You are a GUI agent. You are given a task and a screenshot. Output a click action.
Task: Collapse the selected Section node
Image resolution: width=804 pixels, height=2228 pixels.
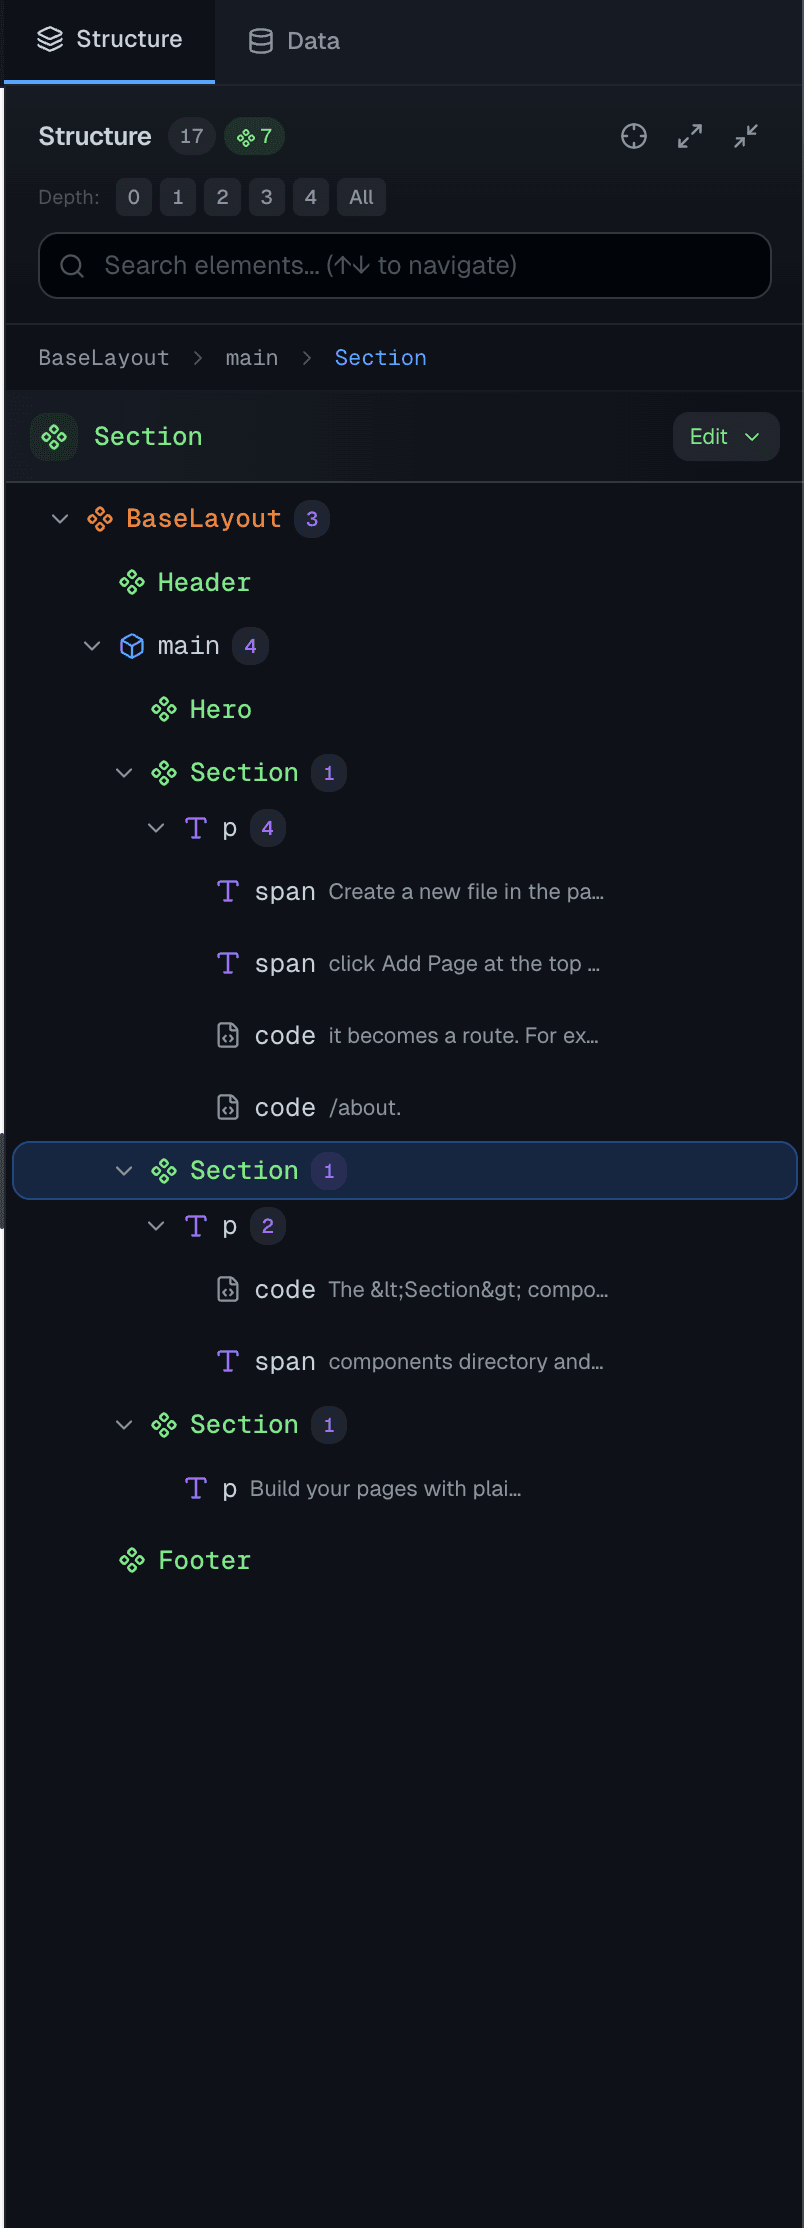(124, 1170)
